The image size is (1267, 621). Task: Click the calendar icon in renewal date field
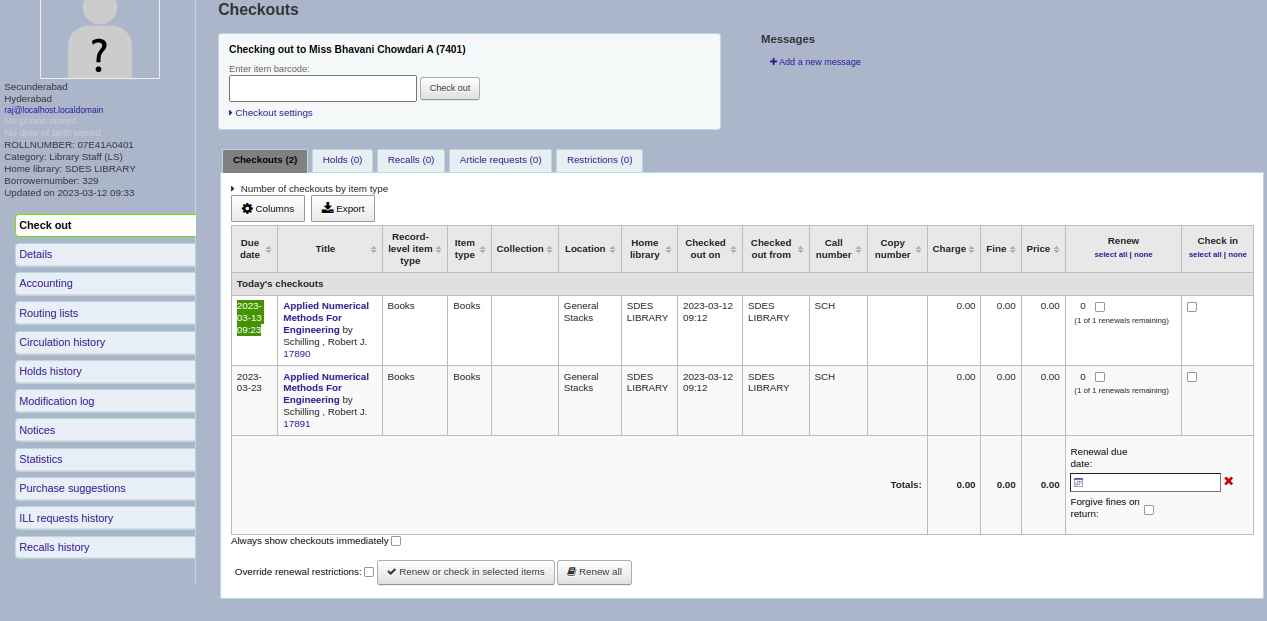(1079, 483)
